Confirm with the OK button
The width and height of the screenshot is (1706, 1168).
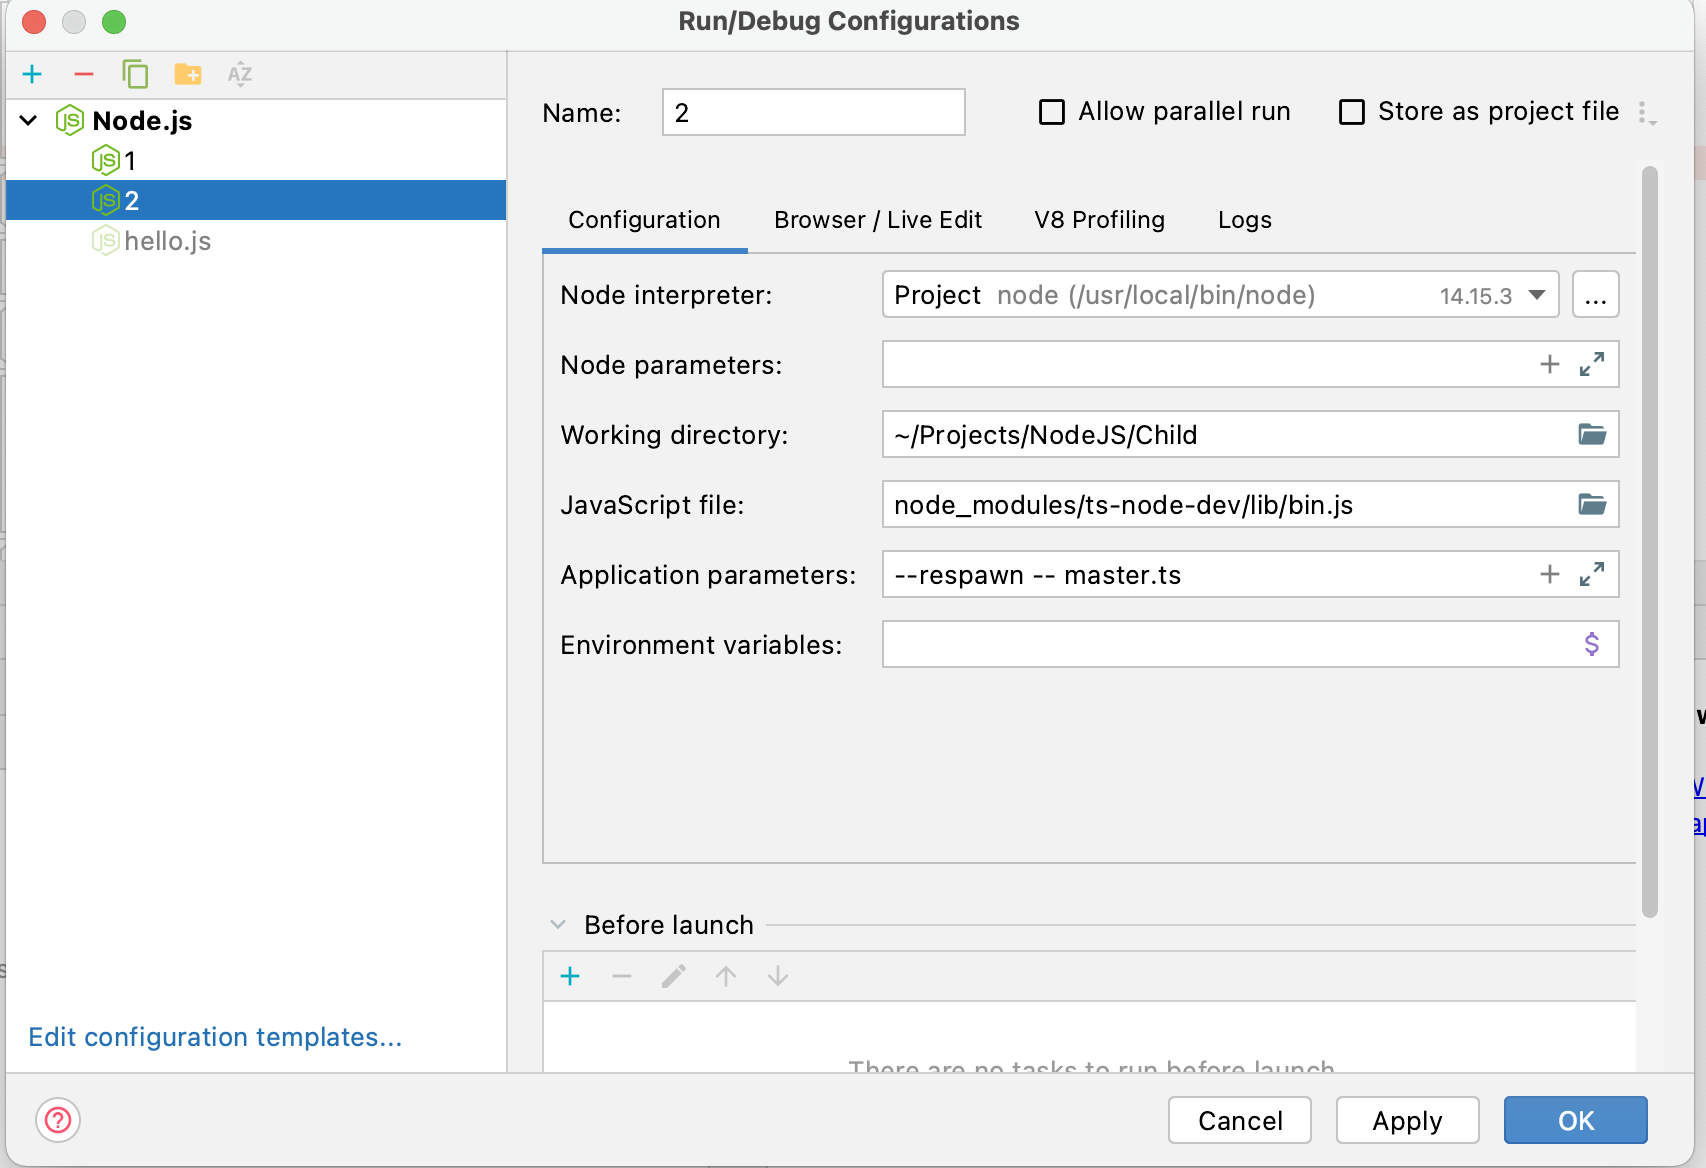[1576, 1120]
